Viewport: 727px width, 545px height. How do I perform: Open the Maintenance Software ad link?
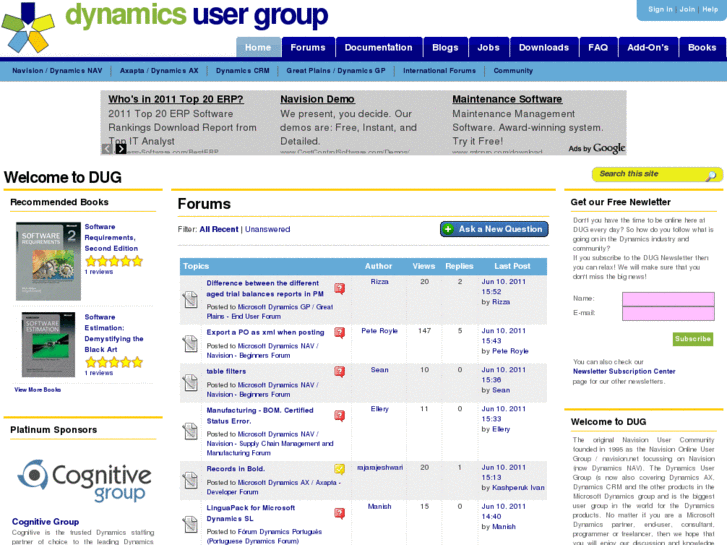507,99
